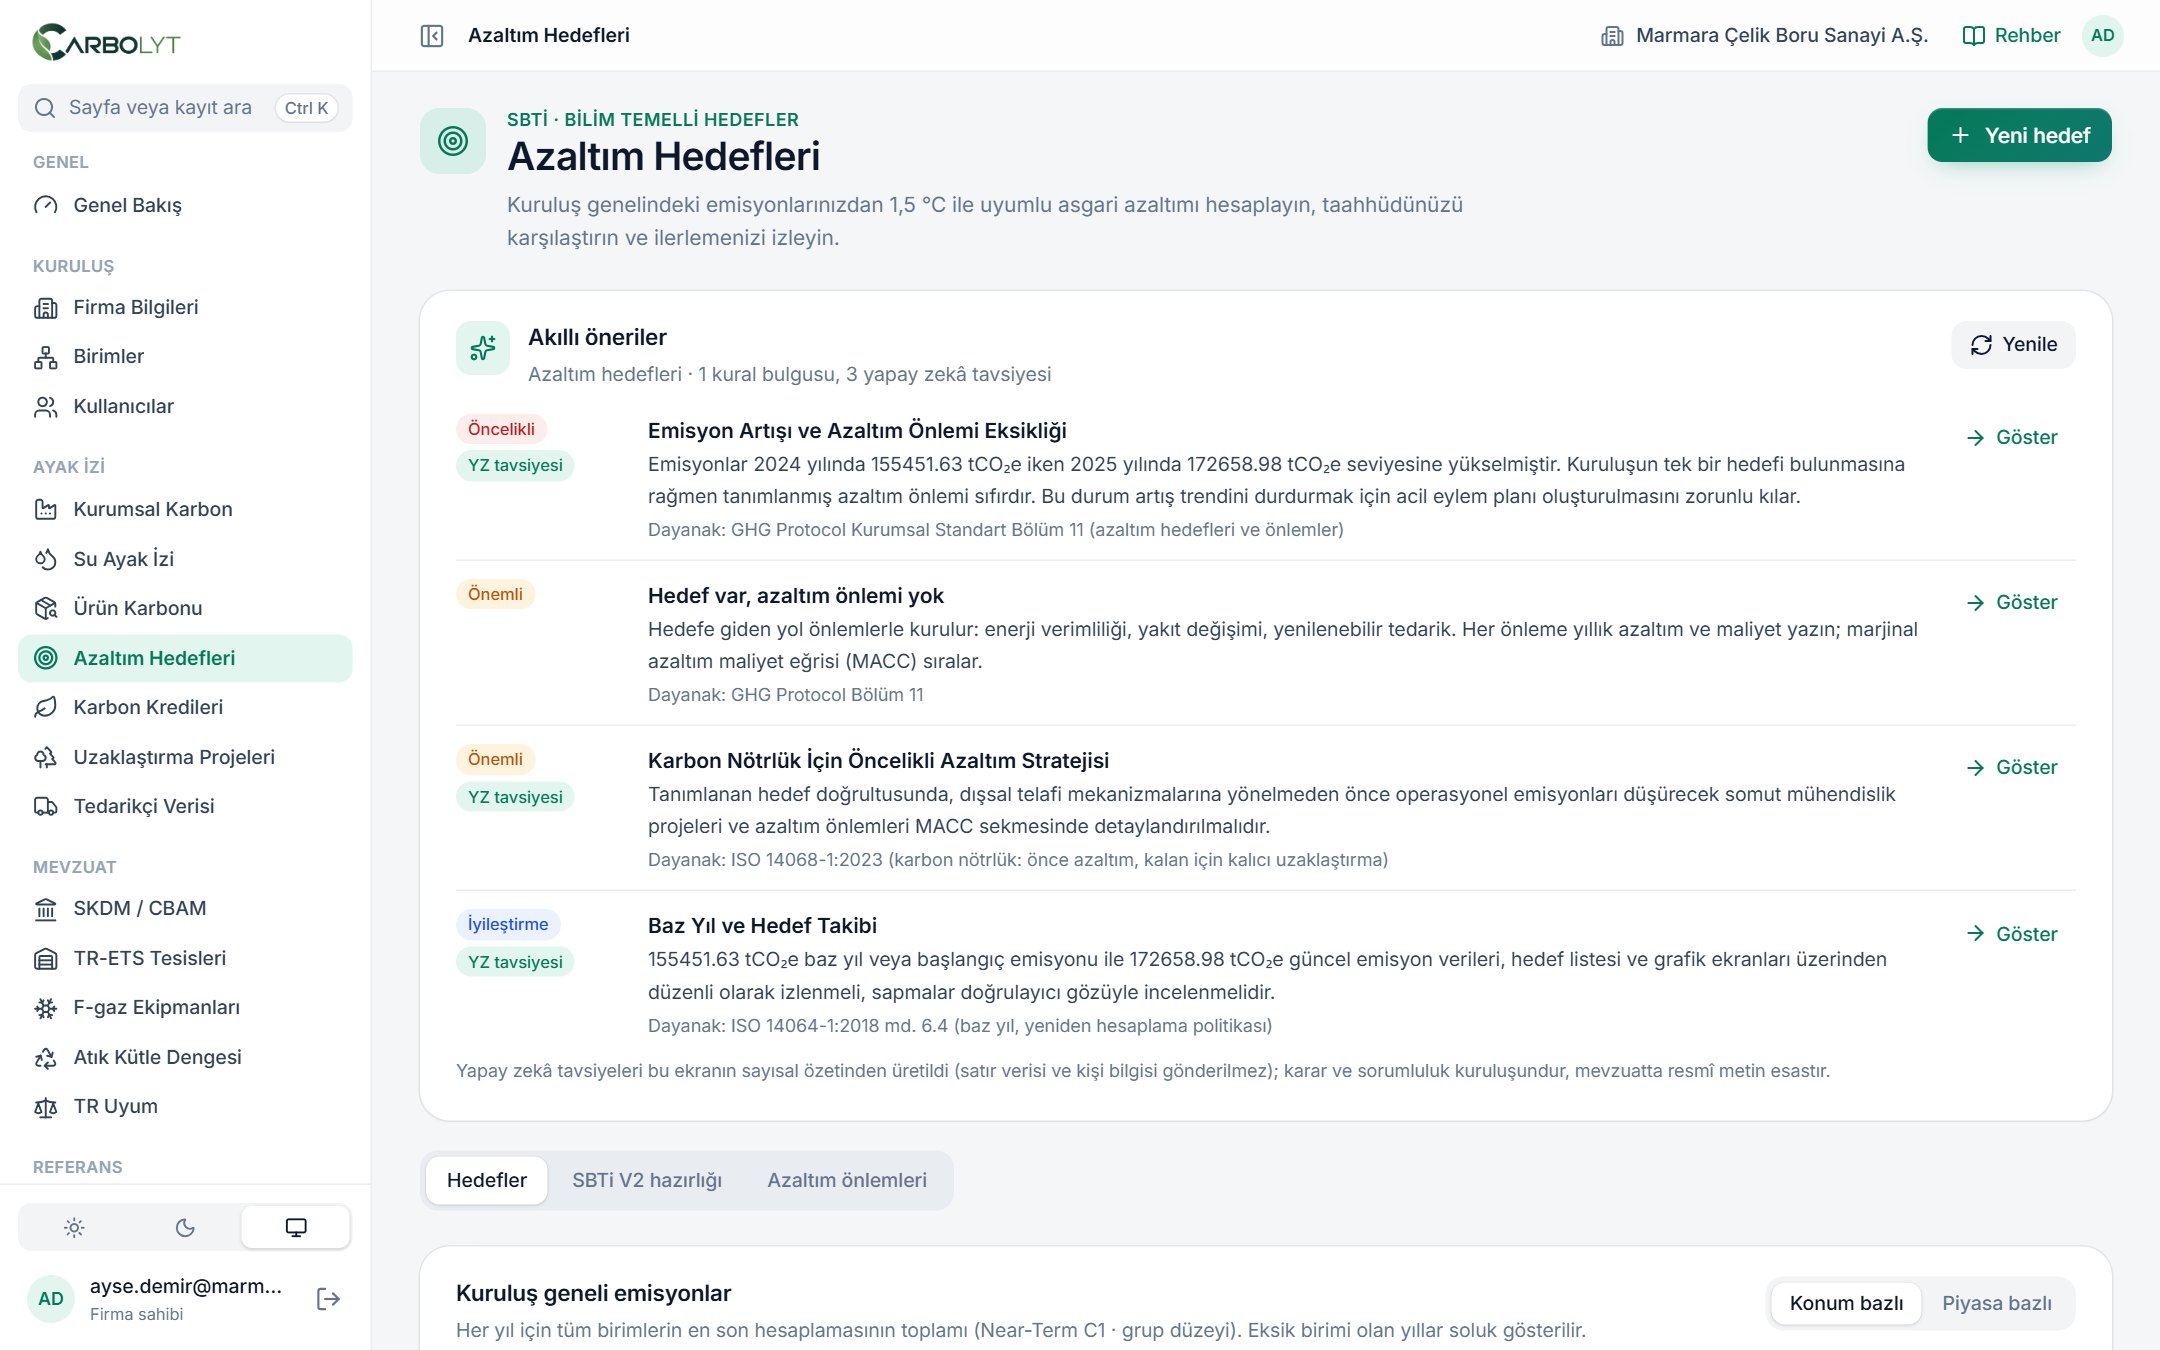Image resolution: width=2160 pixels, height=1350 pixels.
Task: Click the logout icon next to user email
Action: click(x=328, y=1299)
